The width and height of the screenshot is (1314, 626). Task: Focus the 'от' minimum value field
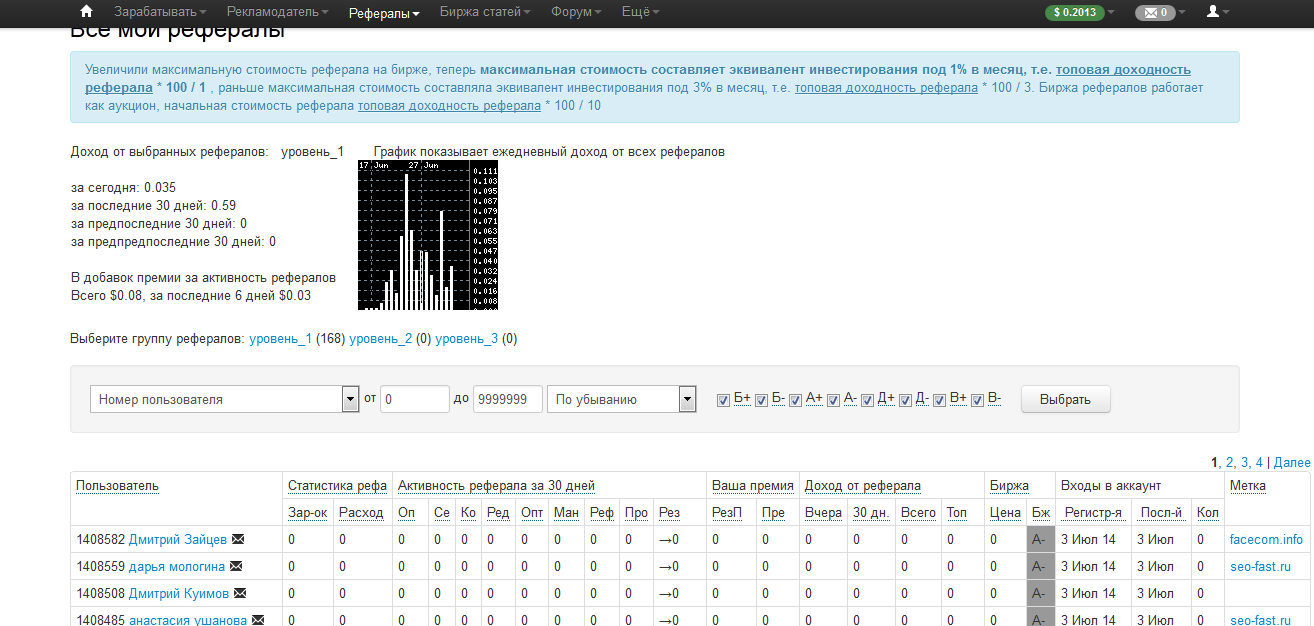point(415,399)
